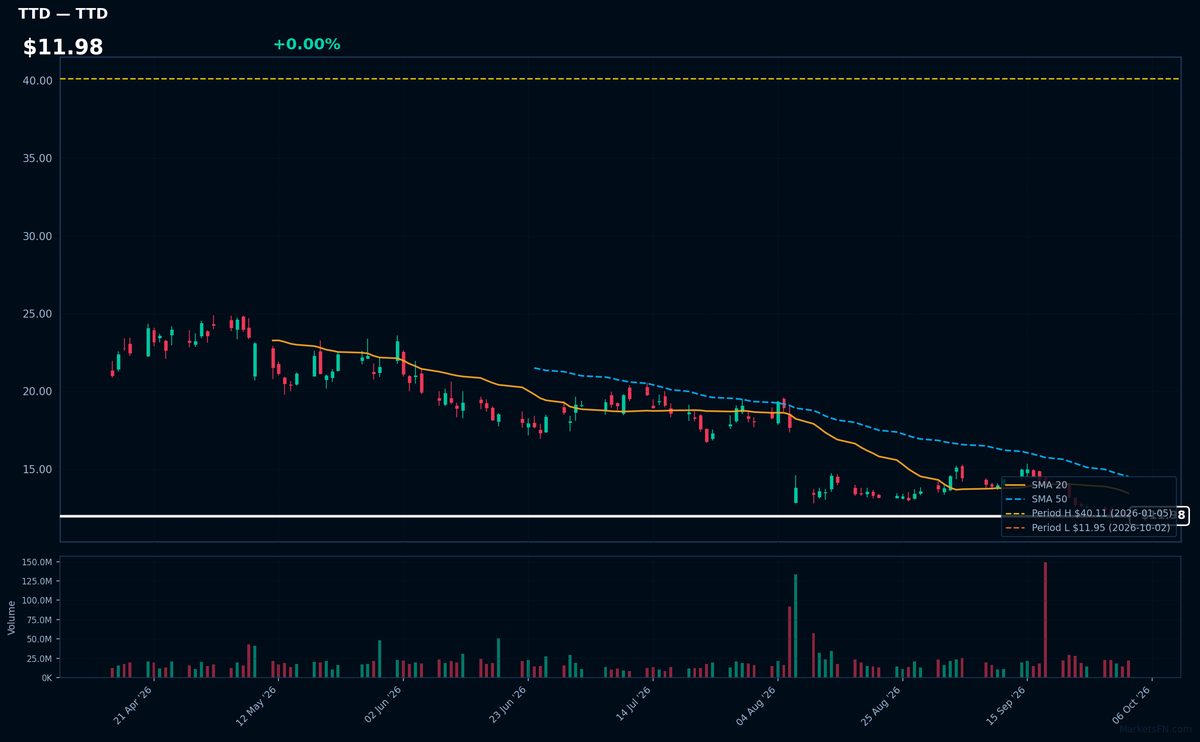This screenshot has height=742, width=1200.
Task: Click the 04 Aug '26 date label
Action: point(756,704)
